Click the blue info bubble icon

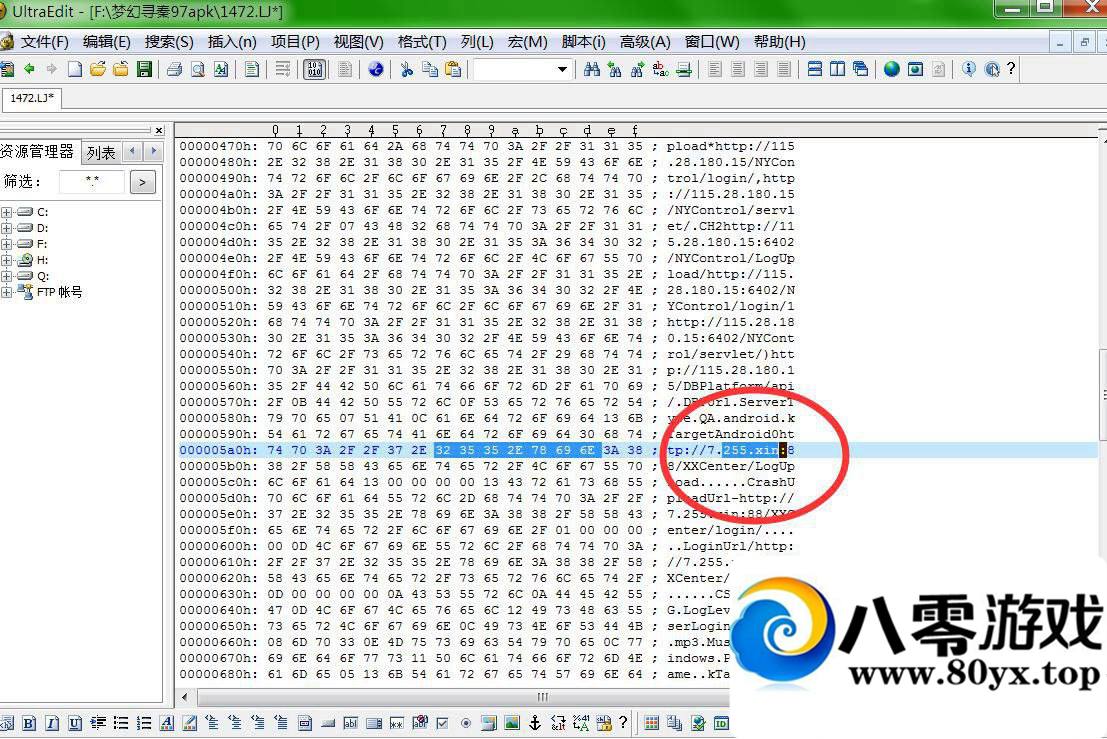point(969,69)
